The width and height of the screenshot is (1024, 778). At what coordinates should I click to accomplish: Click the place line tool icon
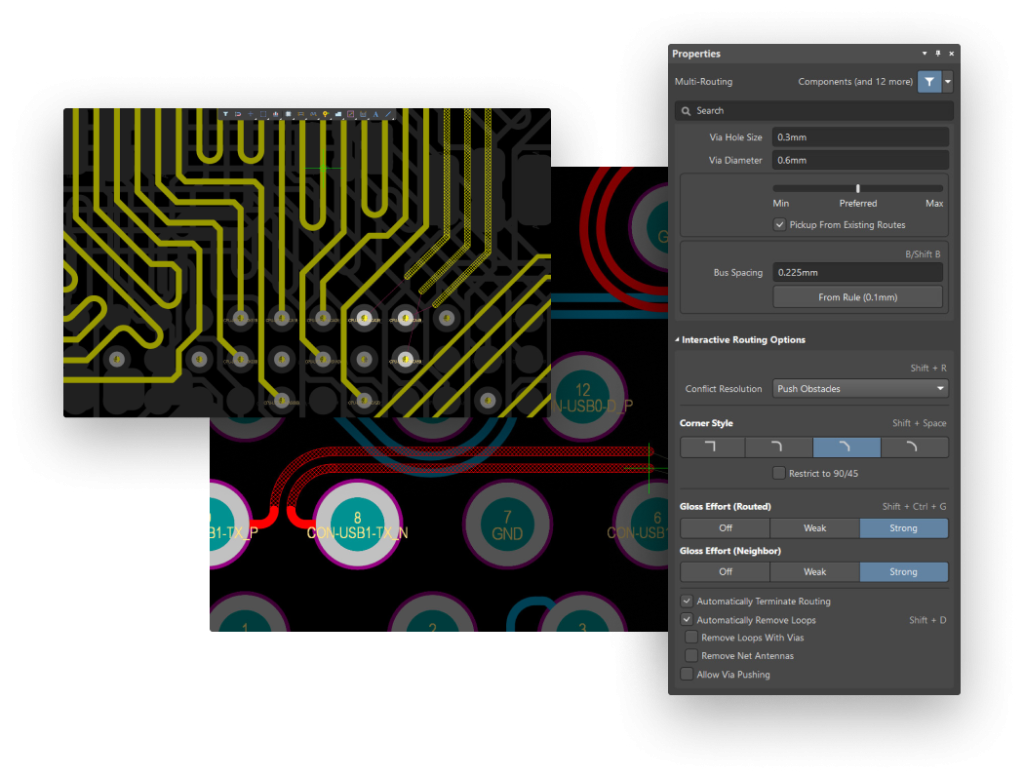[x=389, y=114]
